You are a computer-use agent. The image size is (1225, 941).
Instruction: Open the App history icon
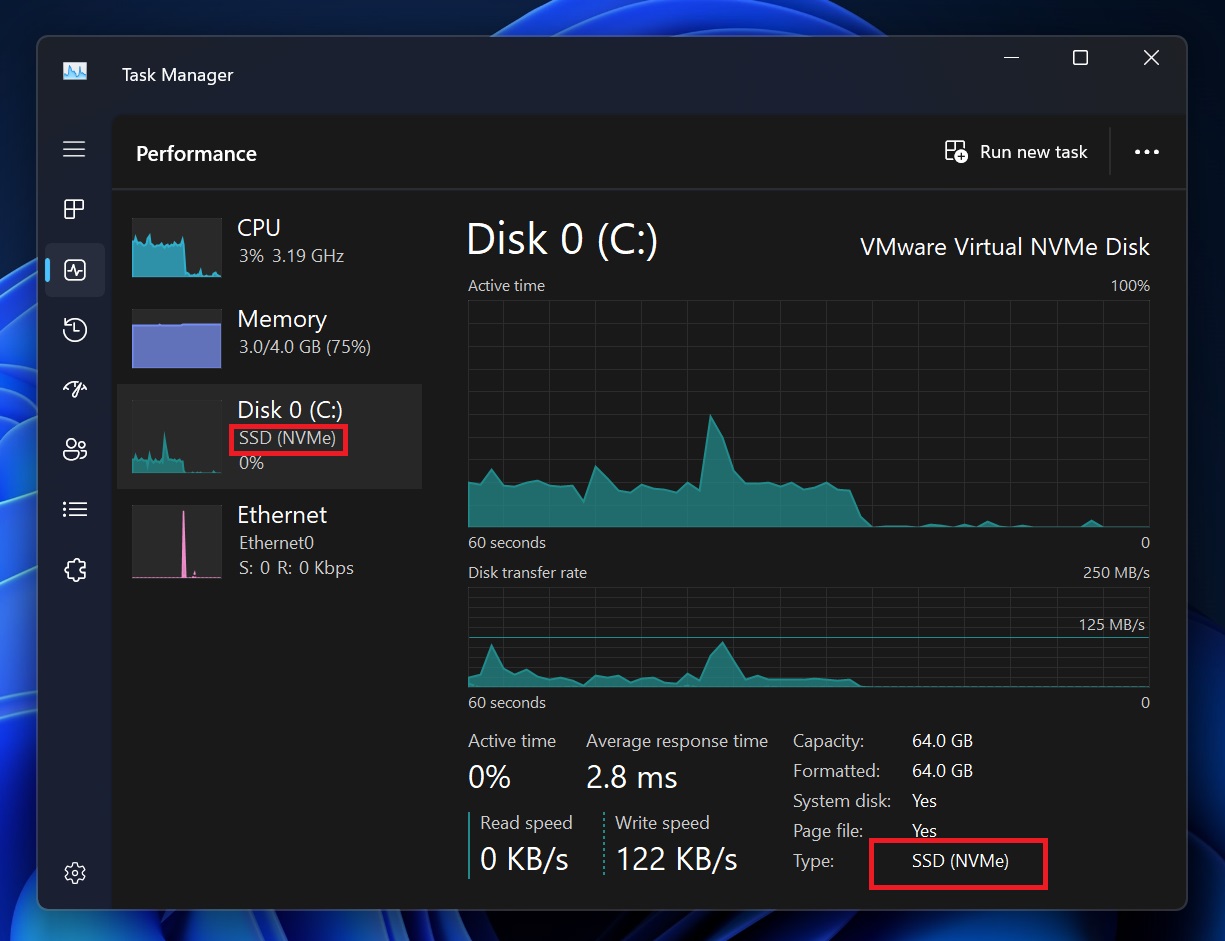coord(74,329)
